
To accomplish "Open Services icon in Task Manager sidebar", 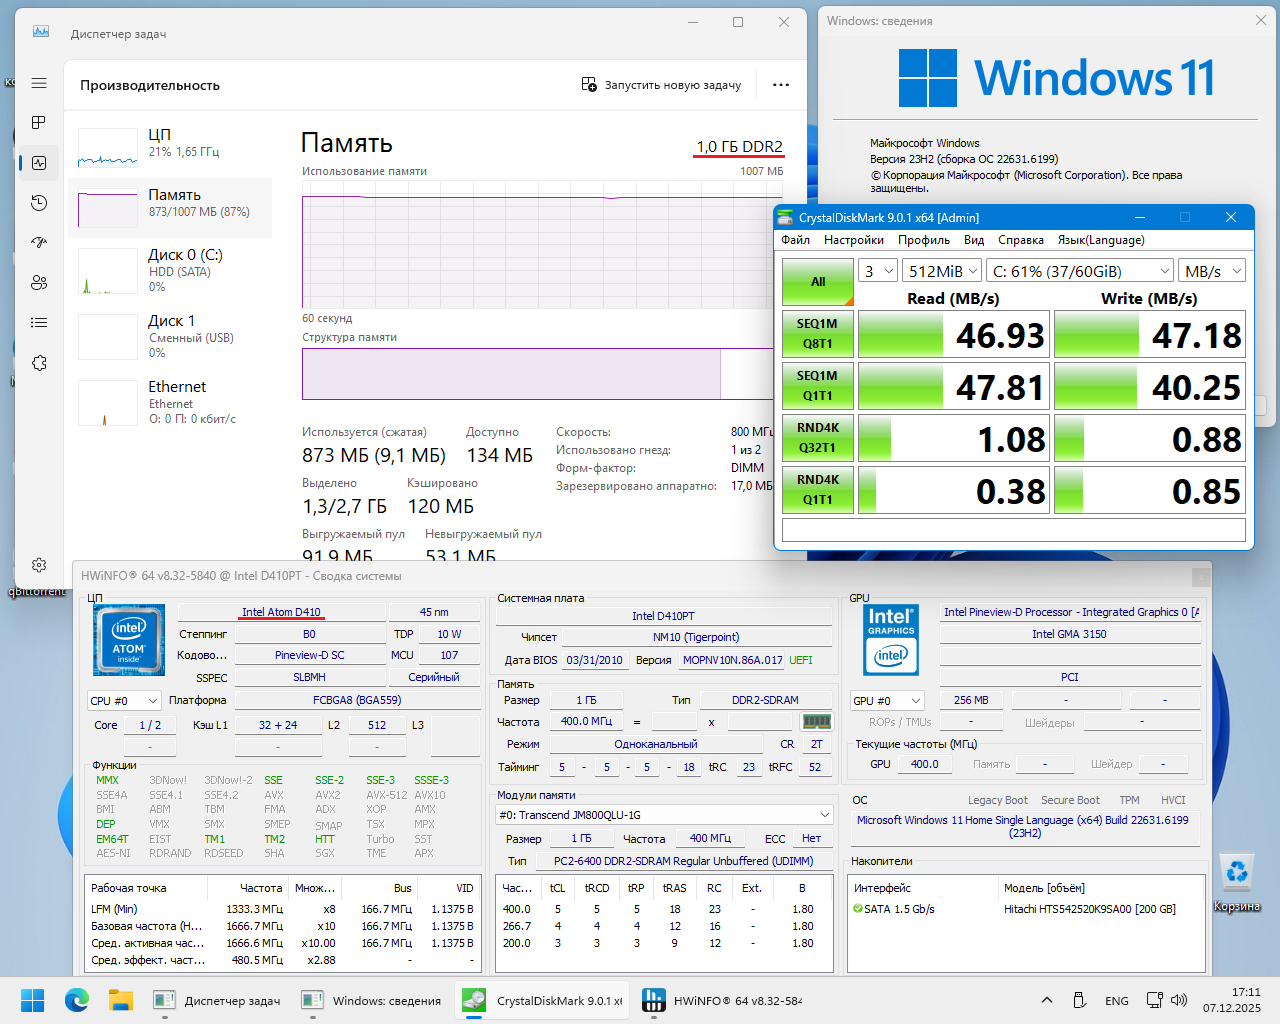I will pos(39,363).
